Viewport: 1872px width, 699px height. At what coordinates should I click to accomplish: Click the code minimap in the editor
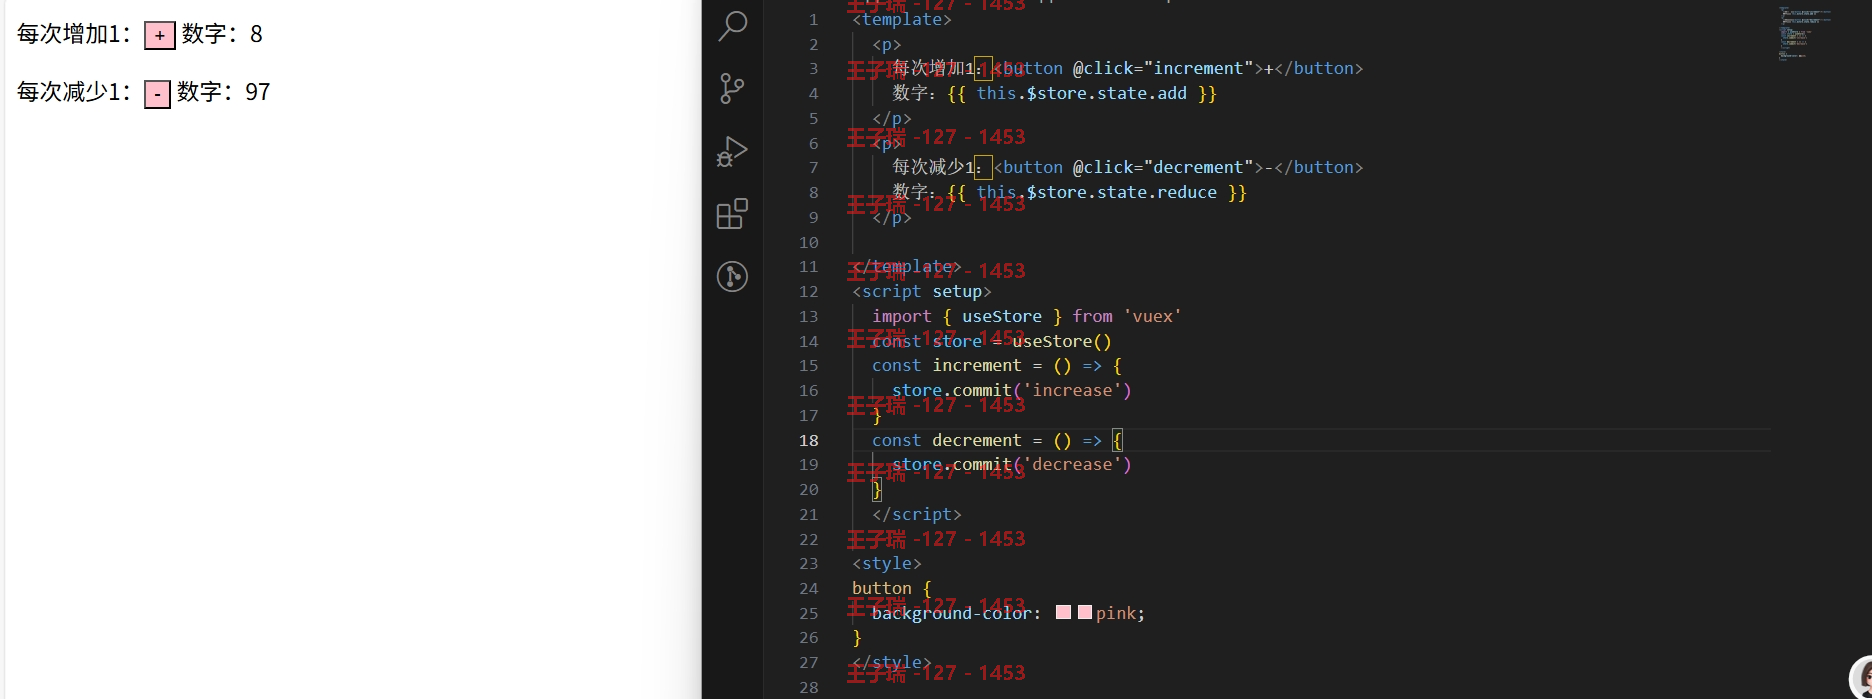(1805, 35)
